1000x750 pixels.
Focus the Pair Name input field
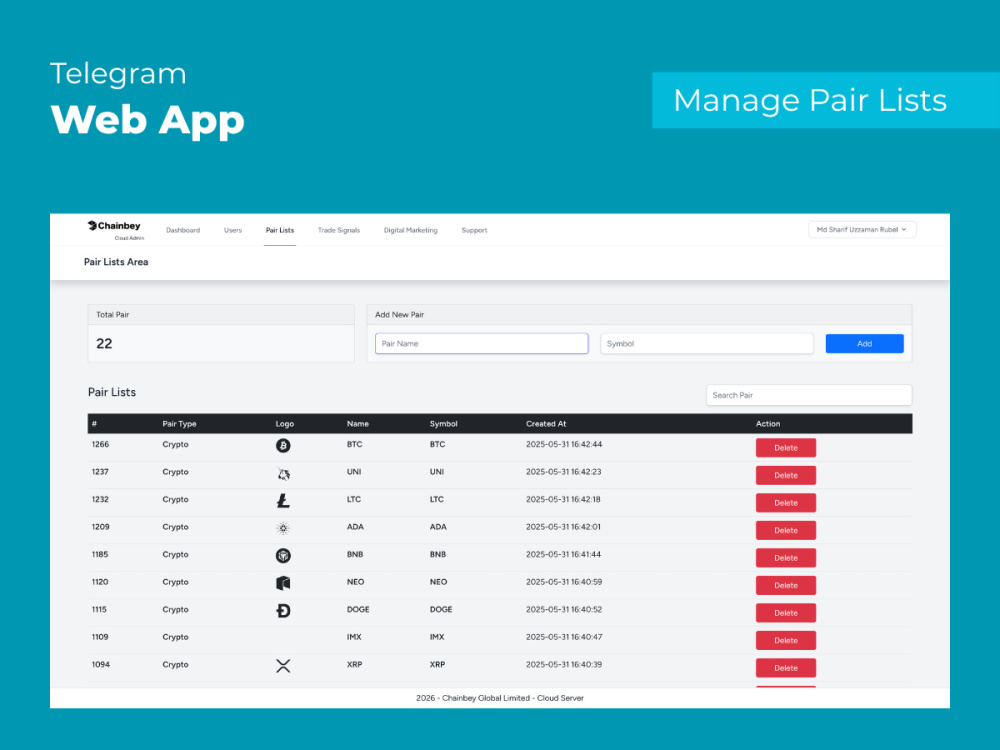tap(482, 343)
